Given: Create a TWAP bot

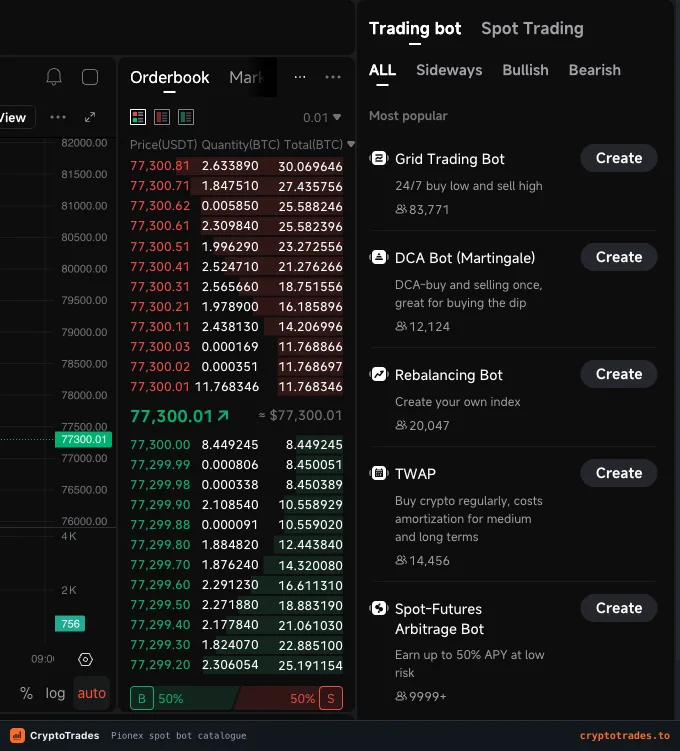Looking at the screenshot, I should [619, 473].
